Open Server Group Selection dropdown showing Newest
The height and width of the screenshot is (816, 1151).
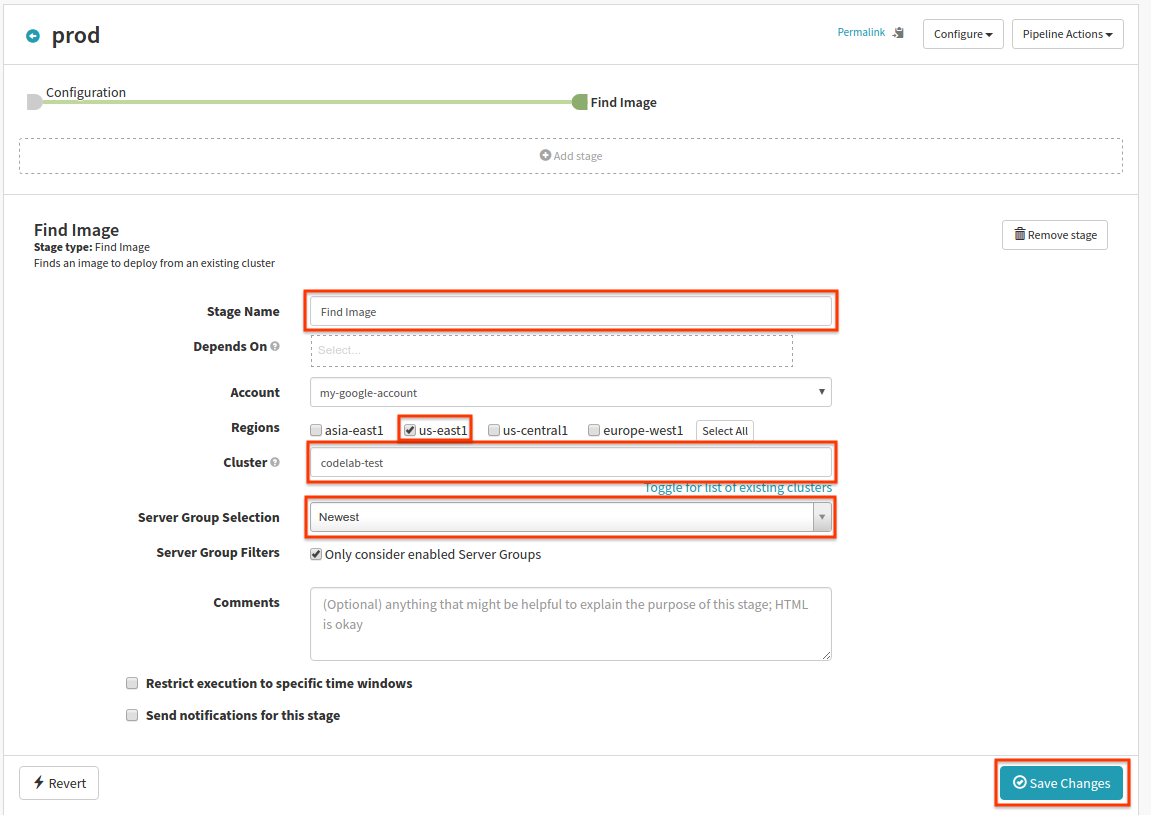(570, 517)
